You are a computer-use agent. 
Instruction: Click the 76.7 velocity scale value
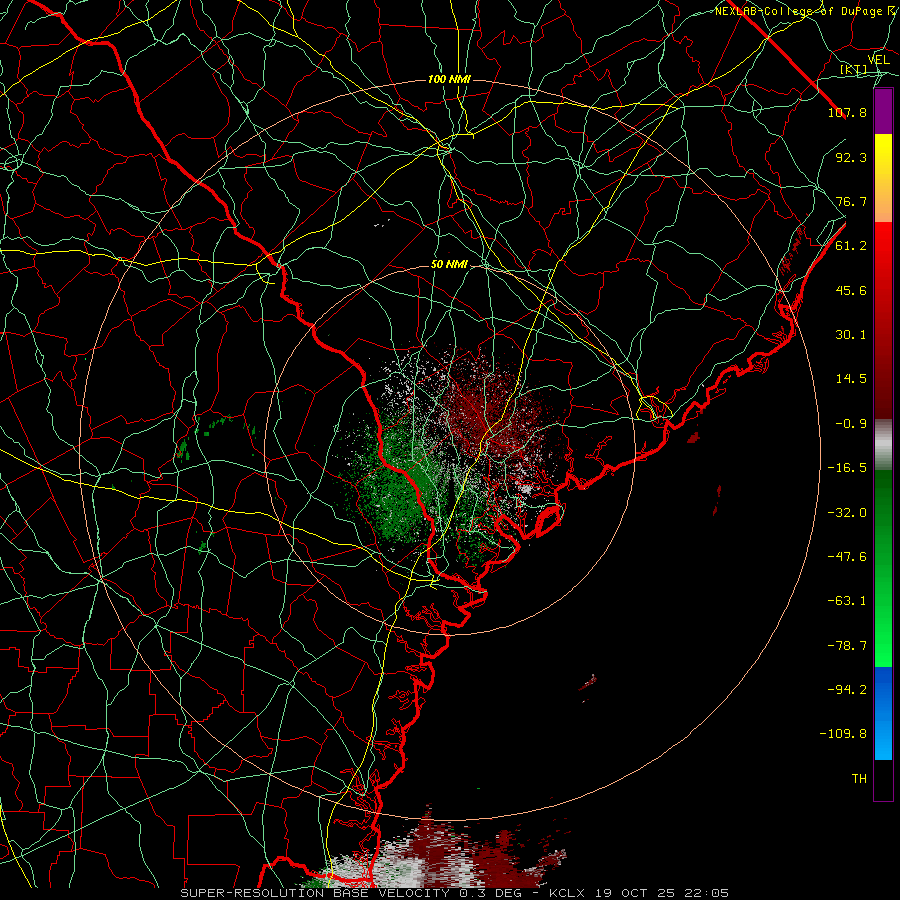click(x=851, y=201)
